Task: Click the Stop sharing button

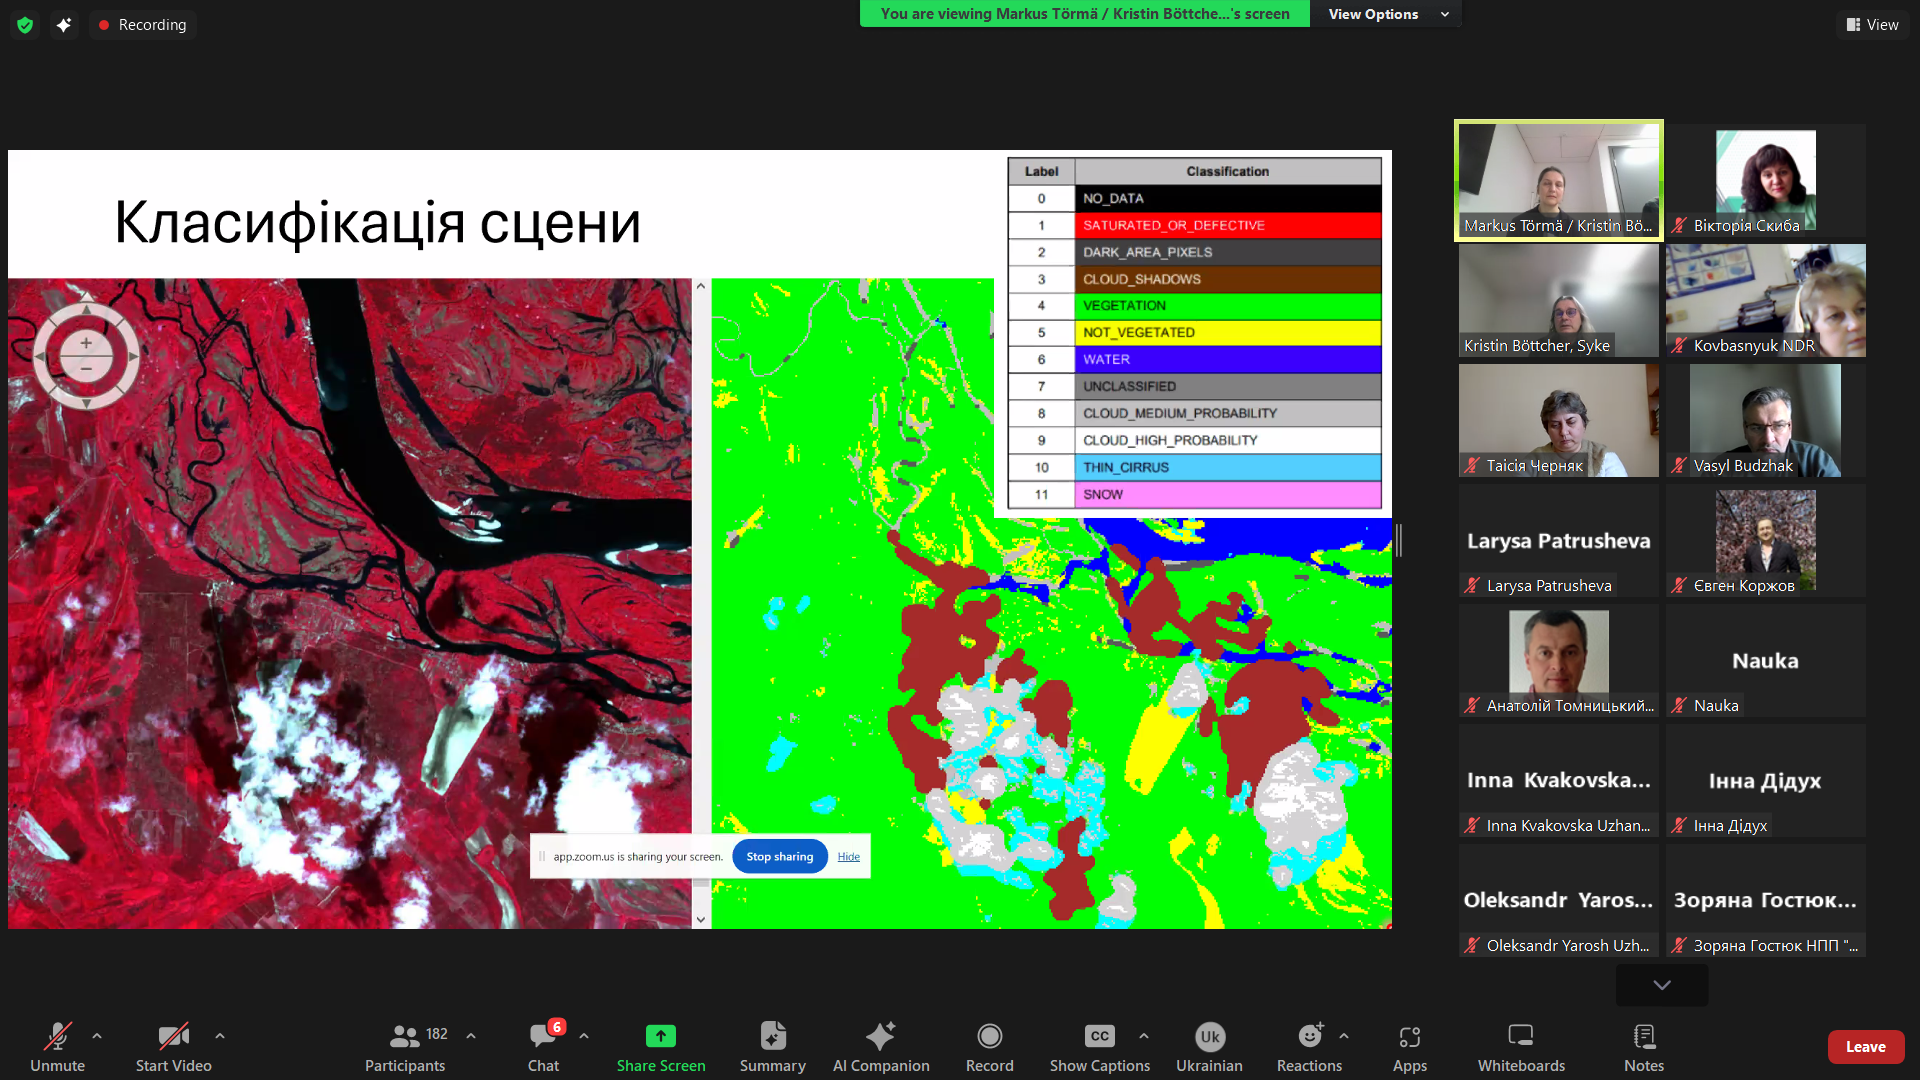Action: (779, 856)
